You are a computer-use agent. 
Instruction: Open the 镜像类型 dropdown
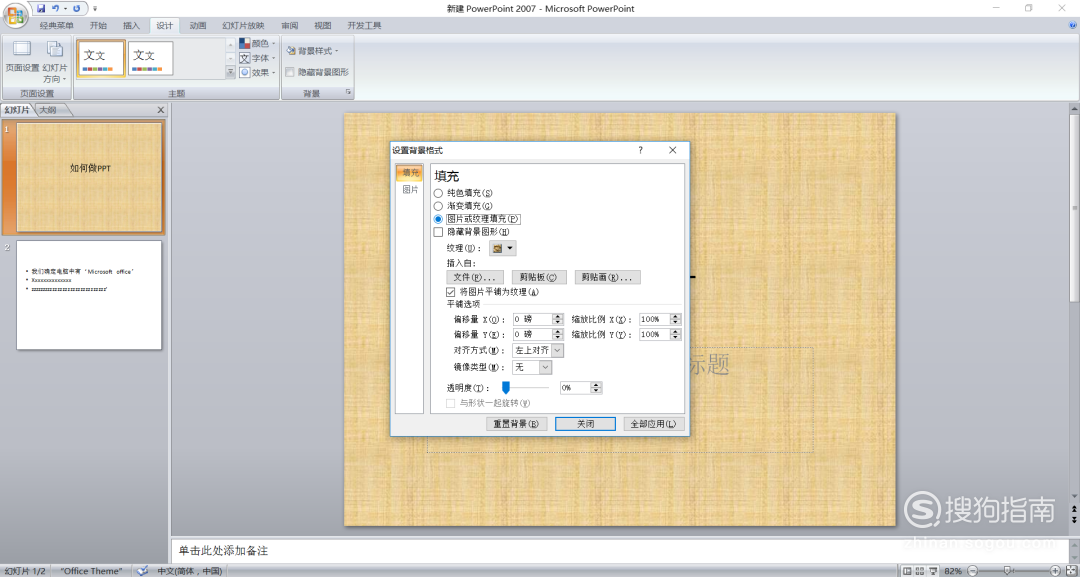[x=532, y=368]
